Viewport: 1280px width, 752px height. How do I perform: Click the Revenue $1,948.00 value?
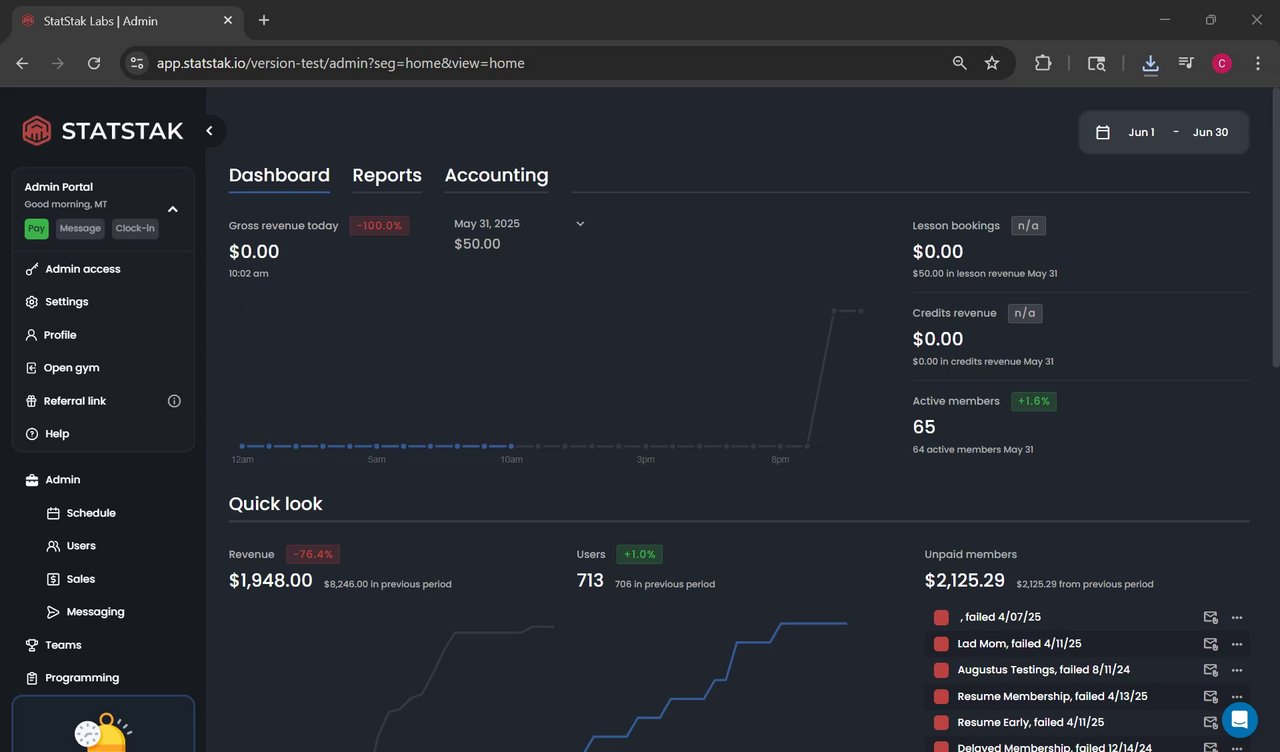(270, 580)
